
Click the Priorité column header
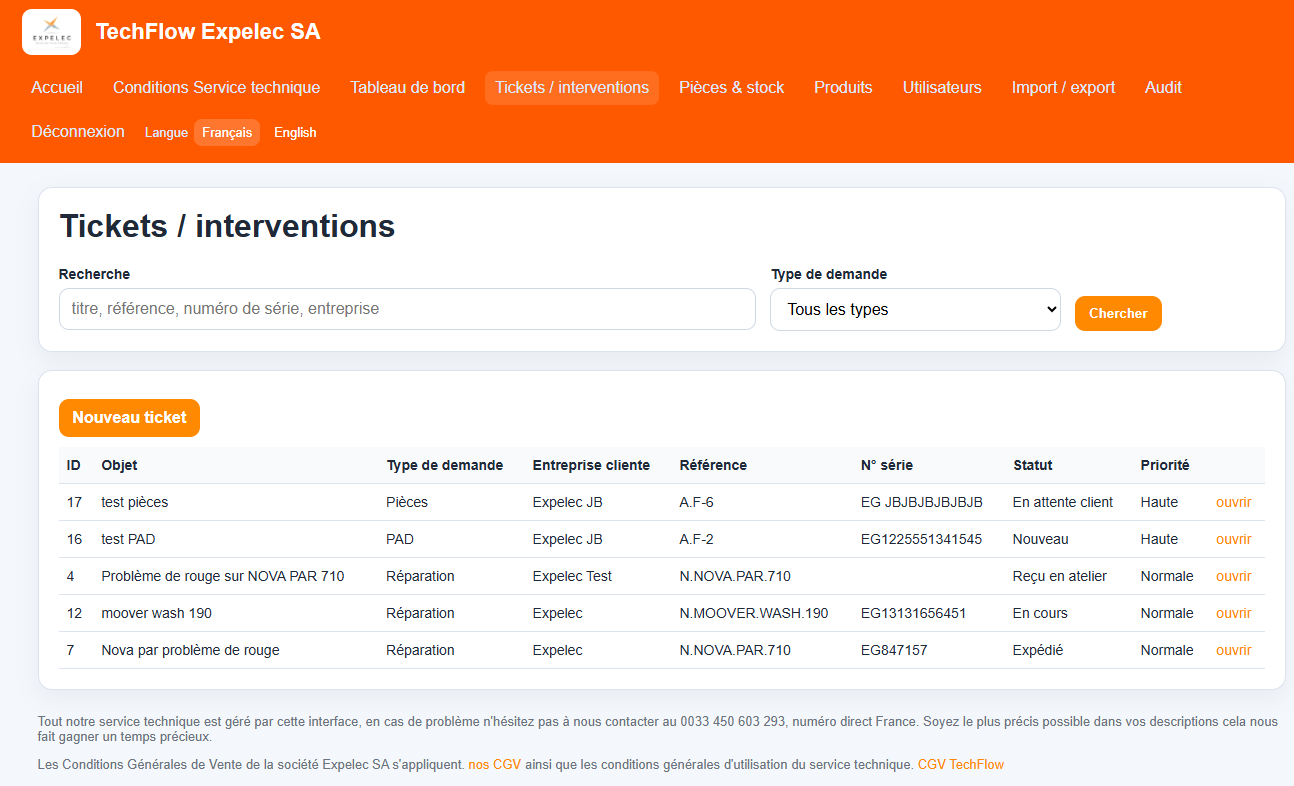pos(1165,465)
